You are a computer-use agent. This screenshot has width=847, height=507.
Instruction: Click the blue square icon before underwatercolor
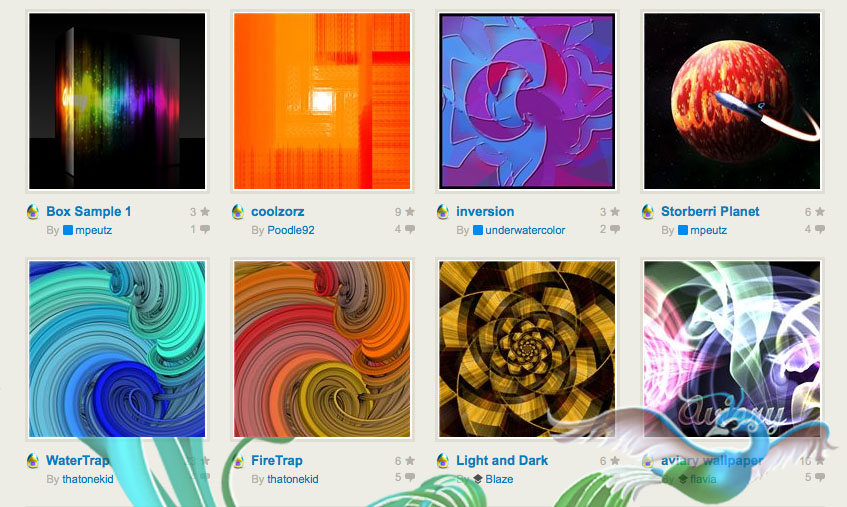coord(478,230)
